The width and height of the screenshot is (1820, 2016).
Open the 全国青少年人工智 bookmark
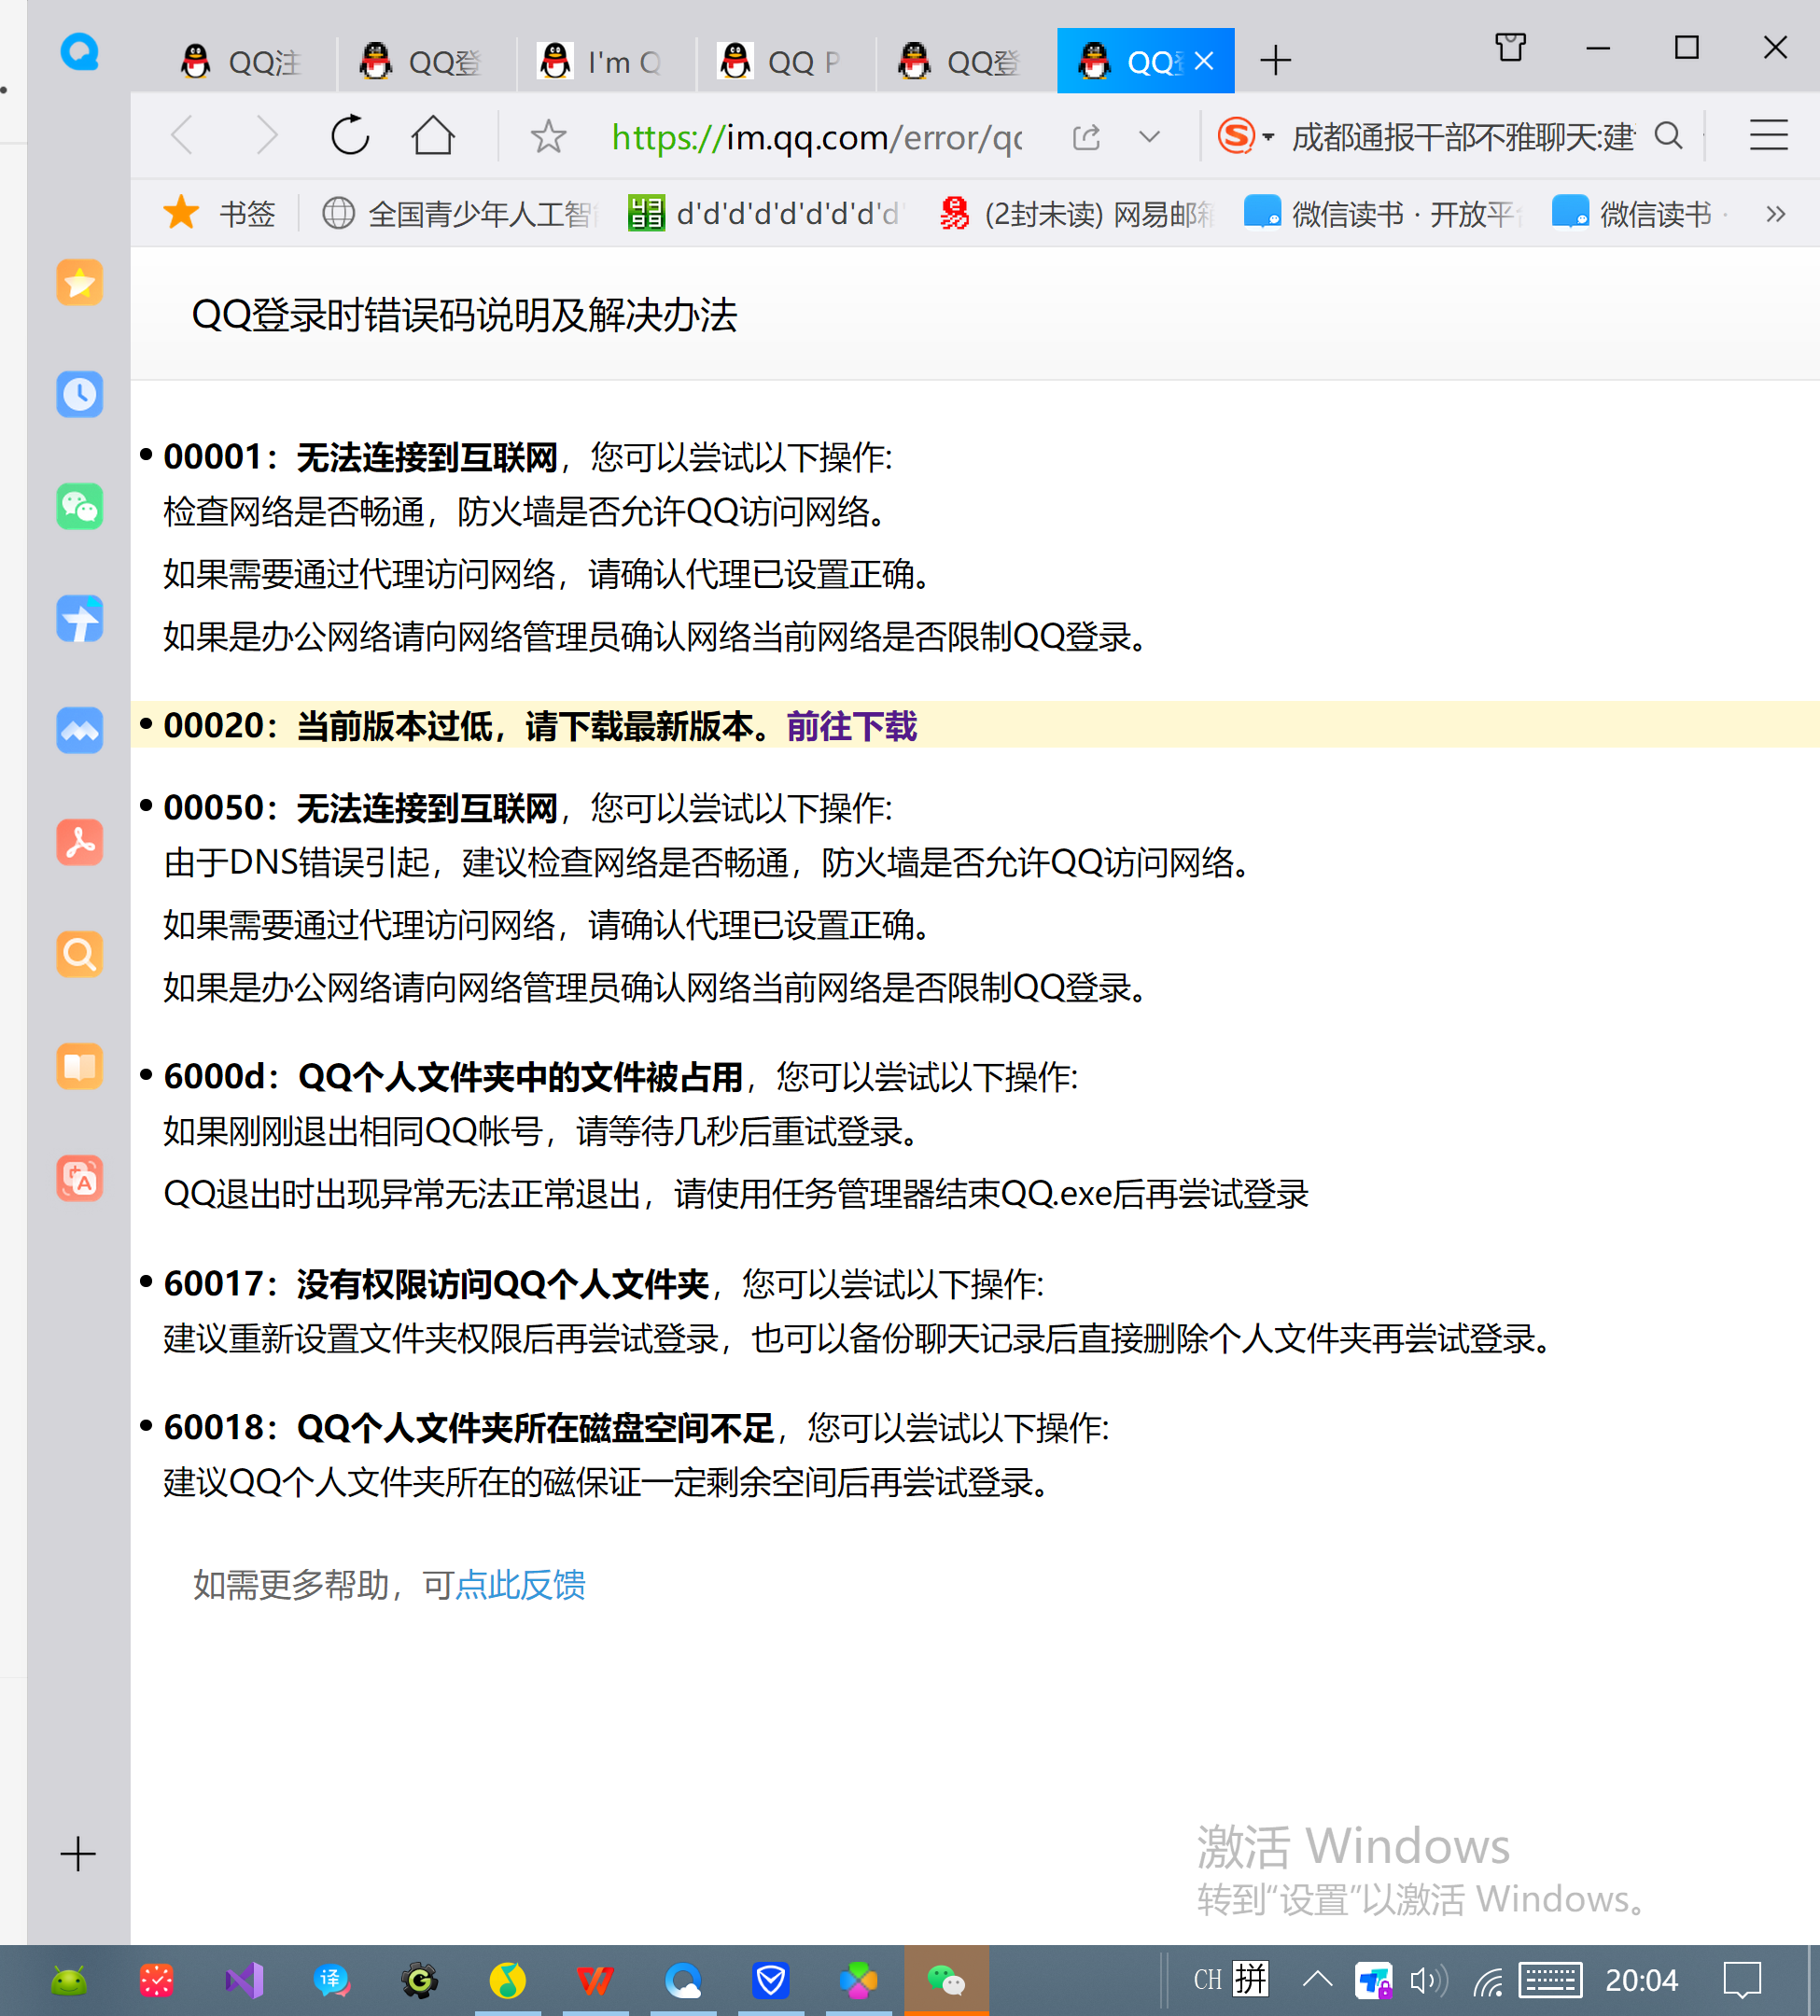(x=460, y=214)
